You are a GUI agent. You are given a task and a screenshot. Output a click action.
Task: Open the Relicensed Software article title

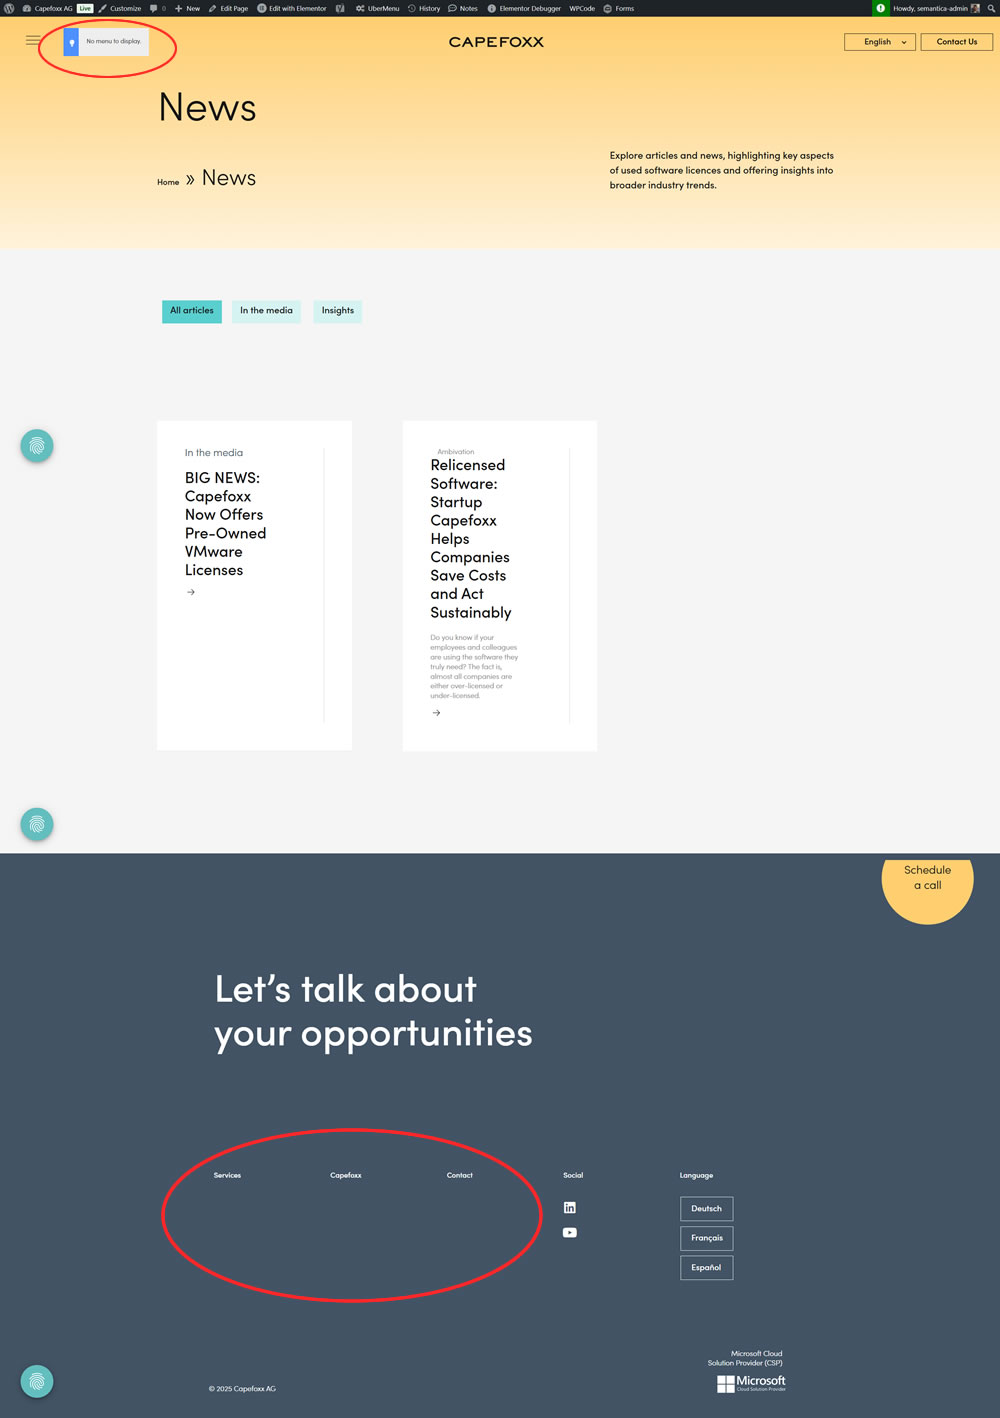[x=470, y=539]
